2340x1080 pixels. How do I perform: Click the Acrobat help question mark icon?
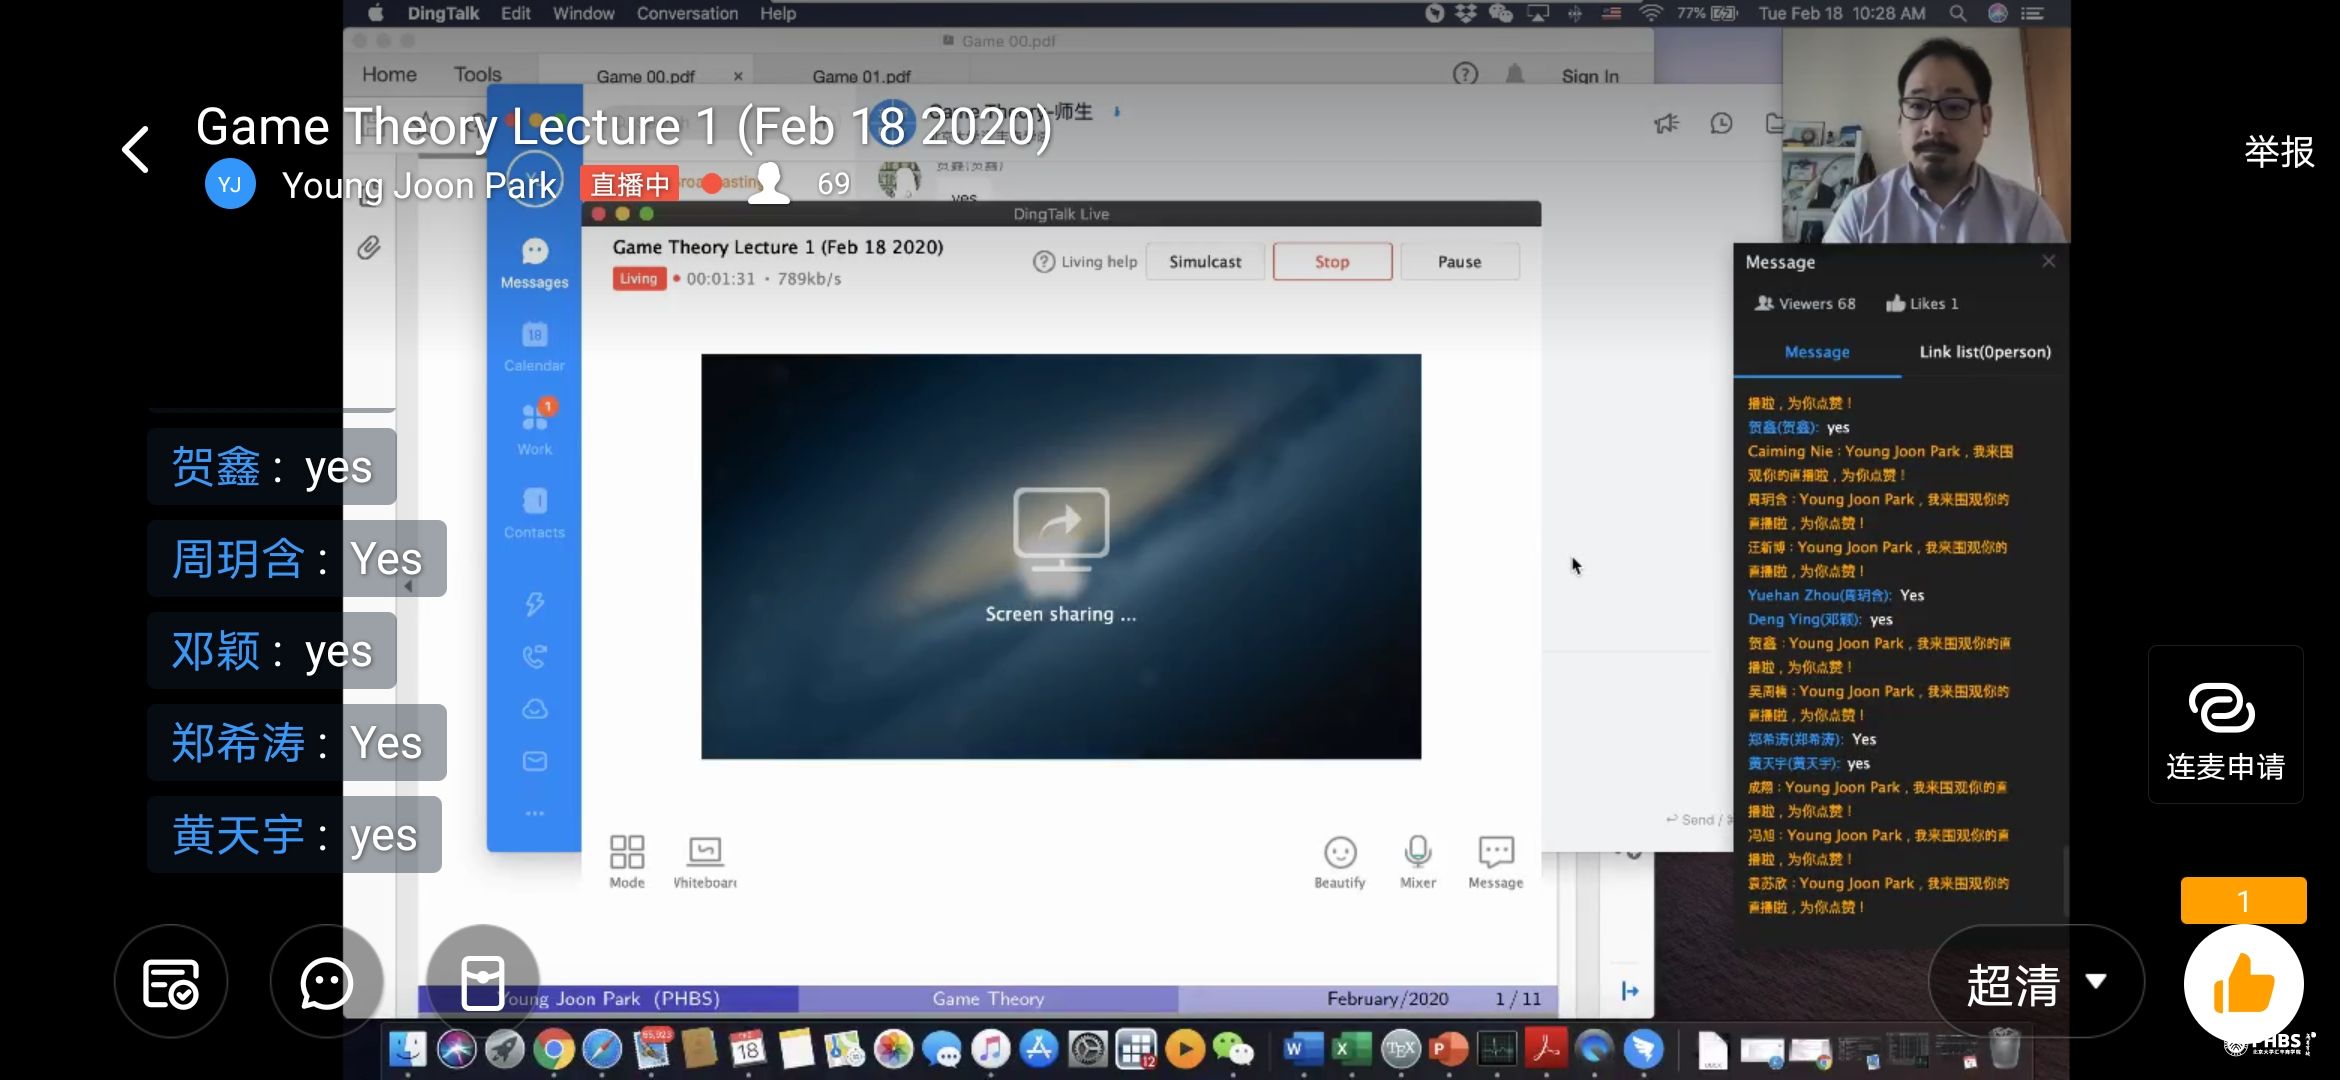click(x=1465, y=74)
